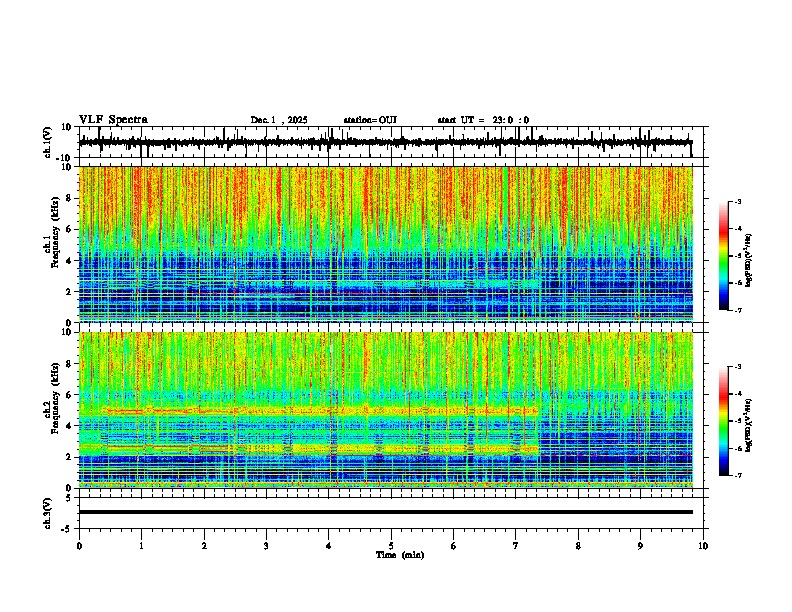Click the "-3" tick on the ch.1 colorbar

pos(737,201)
